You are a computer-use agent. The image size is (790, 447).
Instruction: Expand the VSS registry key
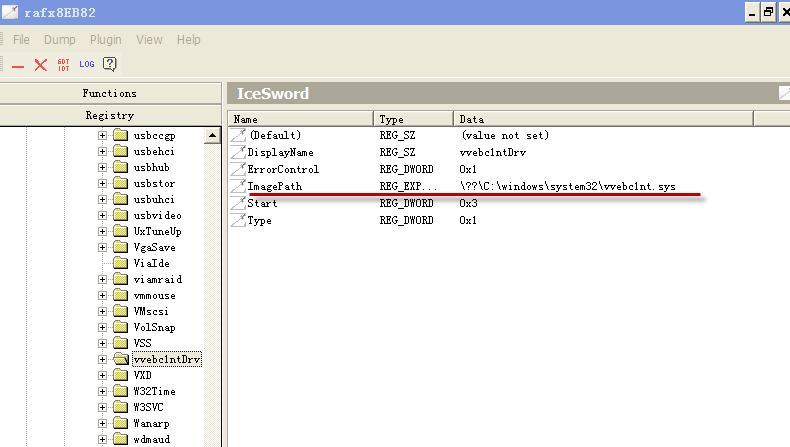click(102, 343)
